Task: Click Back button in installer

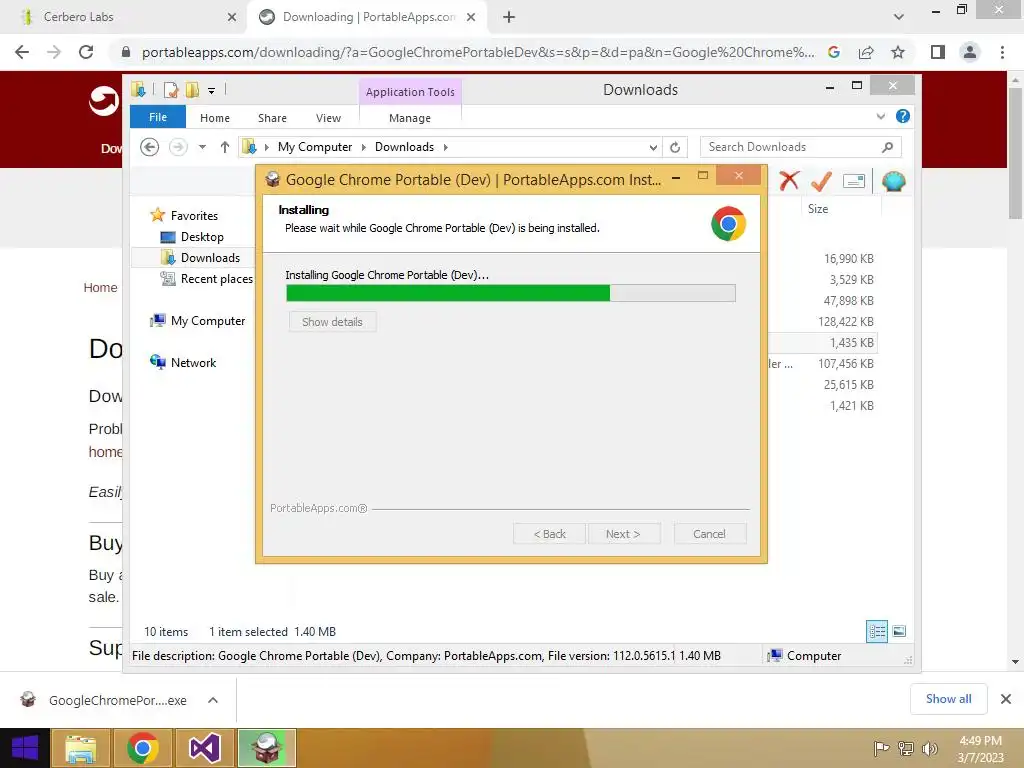Action: click(549, 534)
